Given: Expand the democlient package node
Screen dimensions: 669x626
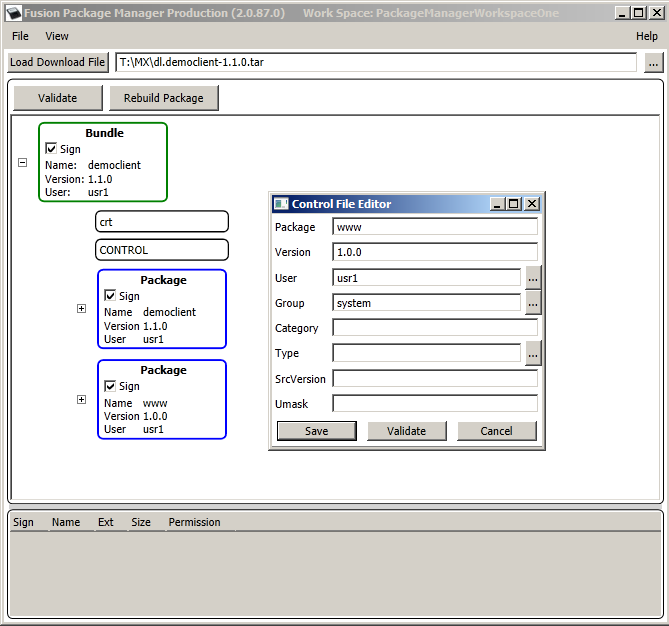Looking at the screenshot, I should [81, 309].
